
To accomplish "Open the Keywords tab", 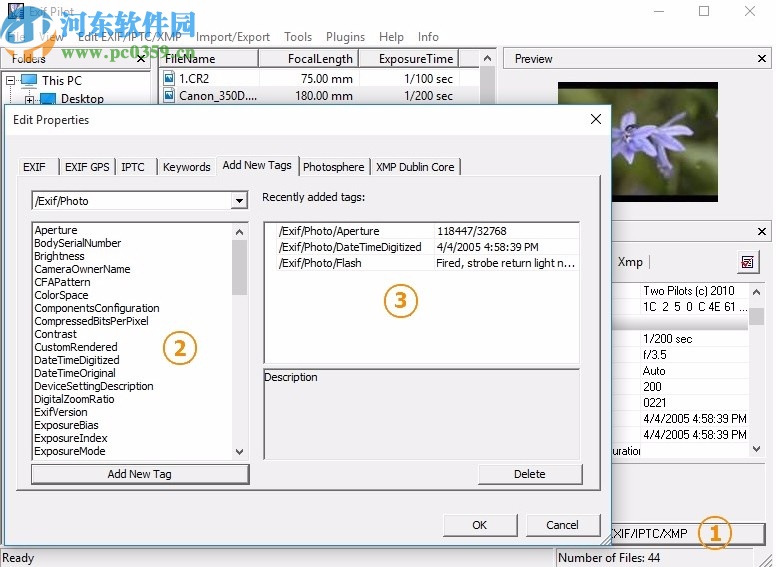I will pyautogui.click(x=187, y=167).
